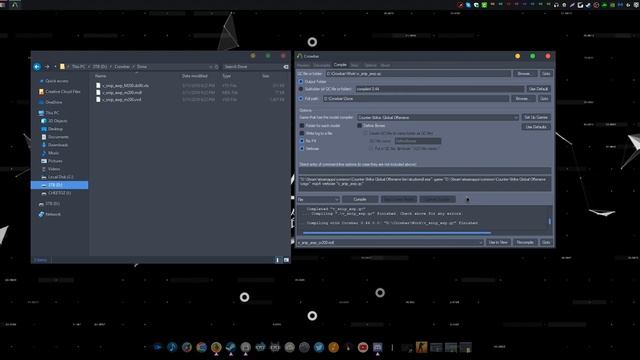Open Creative Cloud Files in sidebar
The height and width of the screenshot is (360, 640).
60,91
